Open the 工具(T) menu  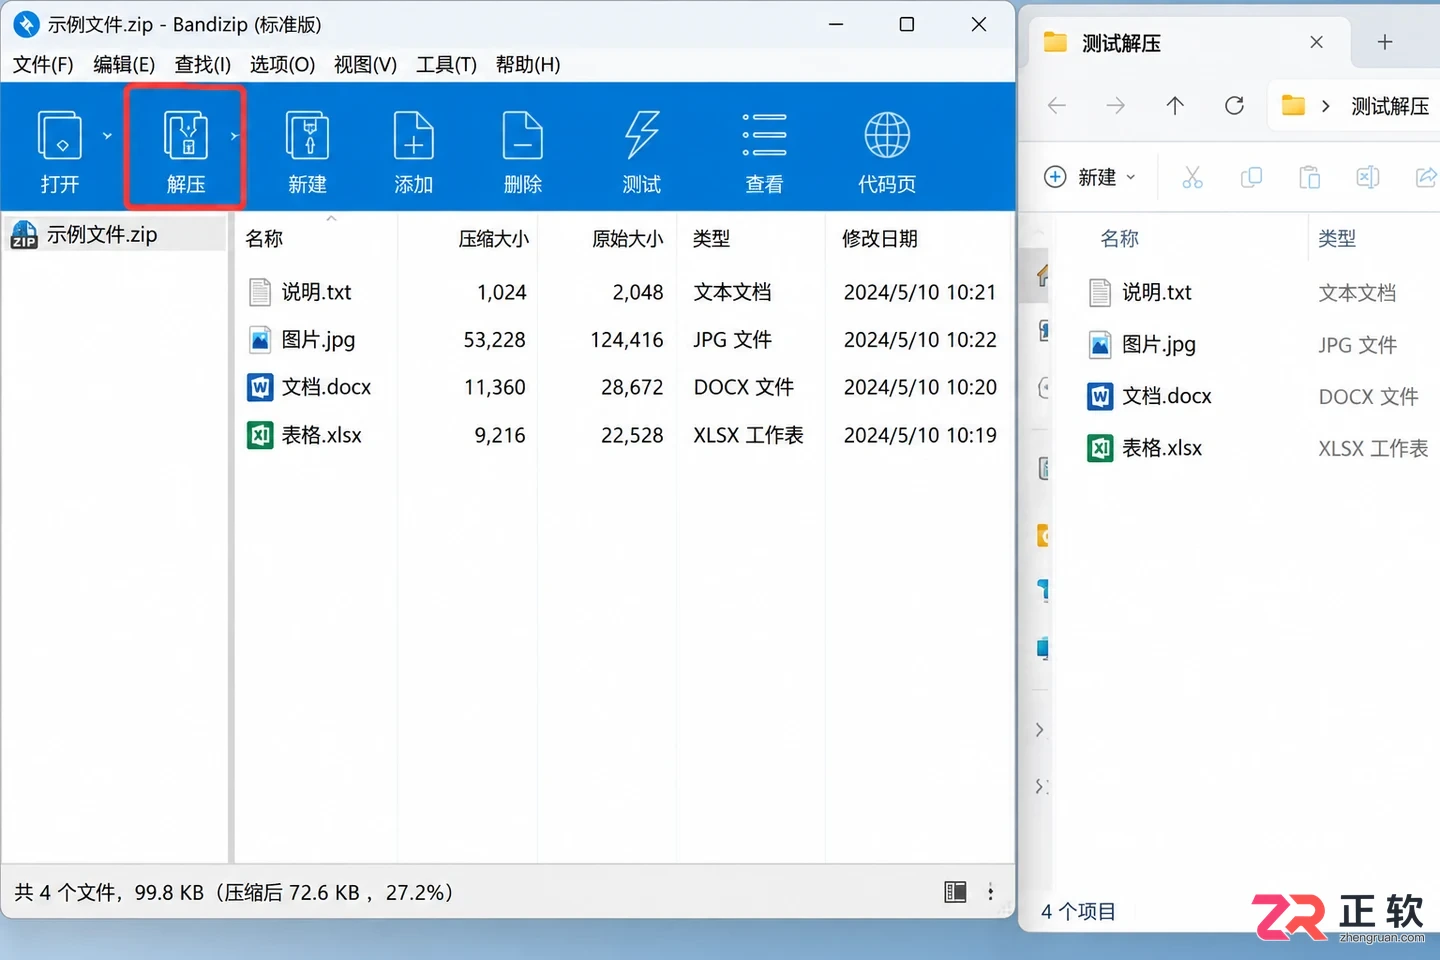pyautogui.click(x=446, y=65)
